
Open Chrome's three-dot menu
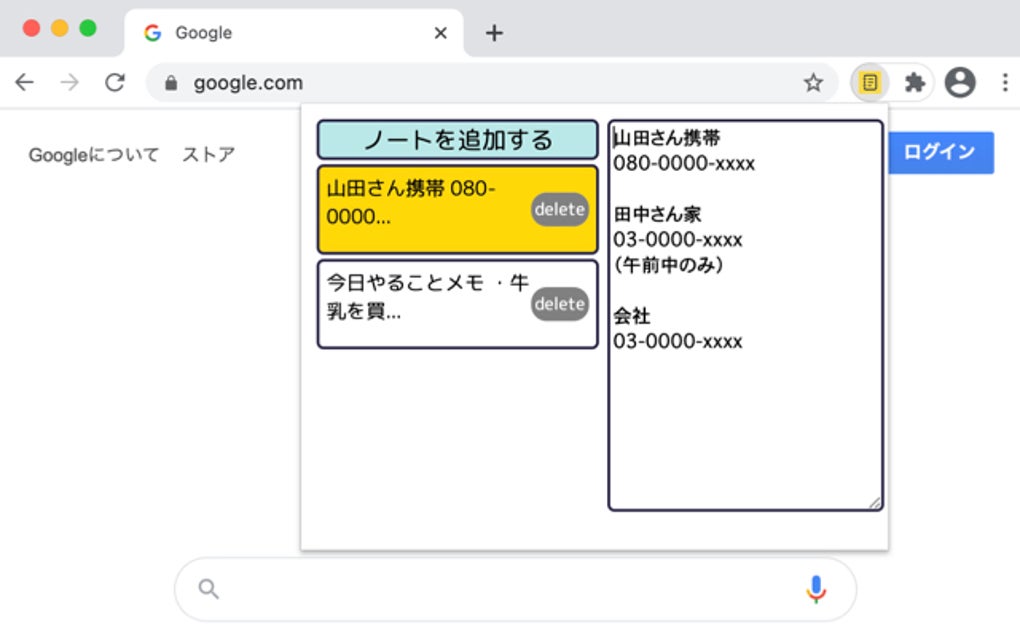point(1005,83)
